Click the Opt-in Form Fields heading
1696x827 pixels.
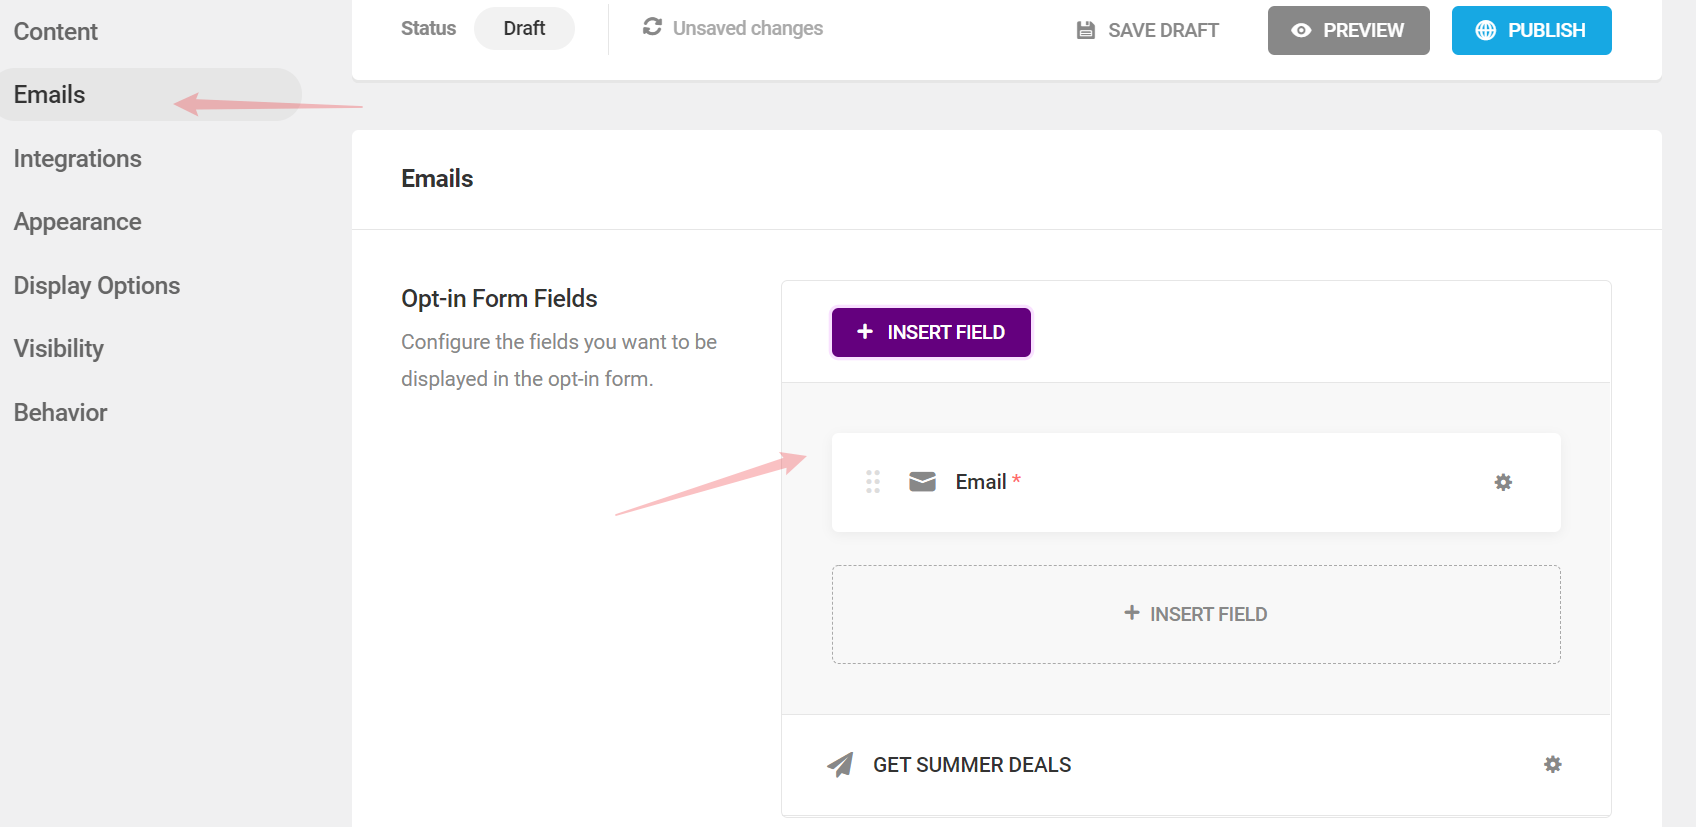pos(499,299)
